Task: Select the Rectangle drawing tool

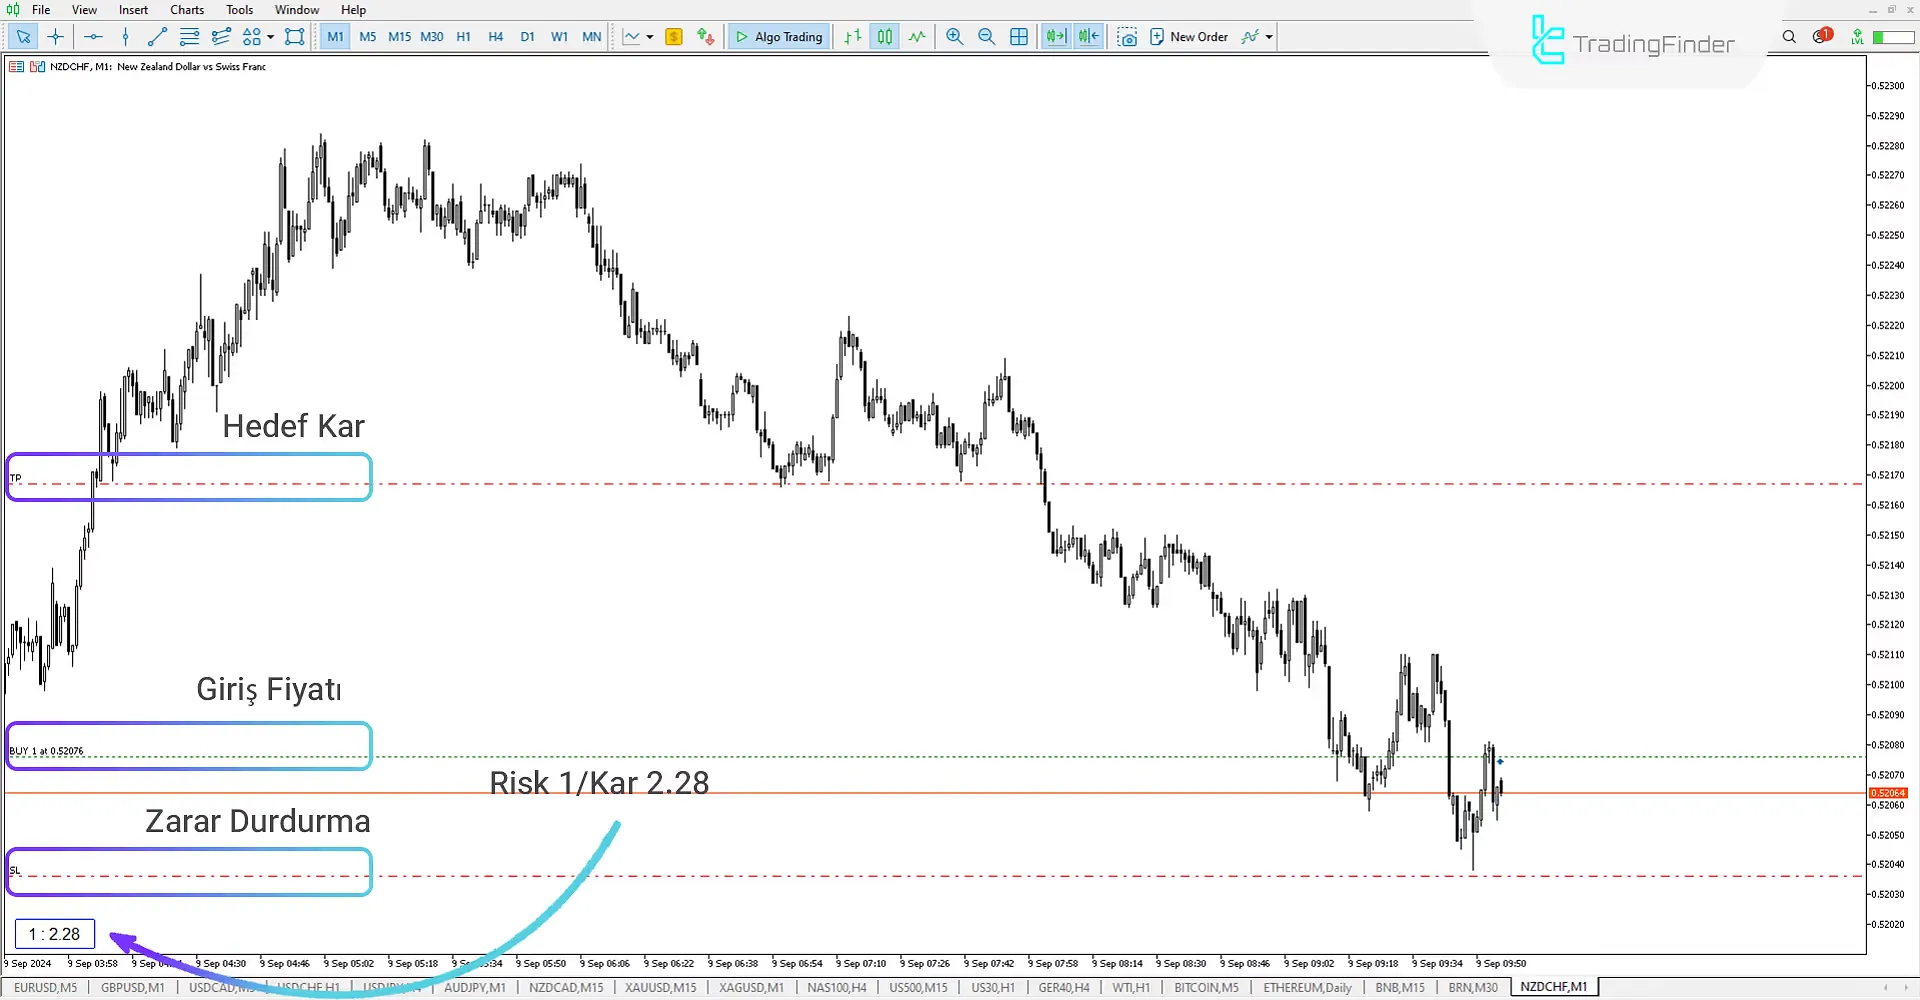Action: click(x=295, y=36)
